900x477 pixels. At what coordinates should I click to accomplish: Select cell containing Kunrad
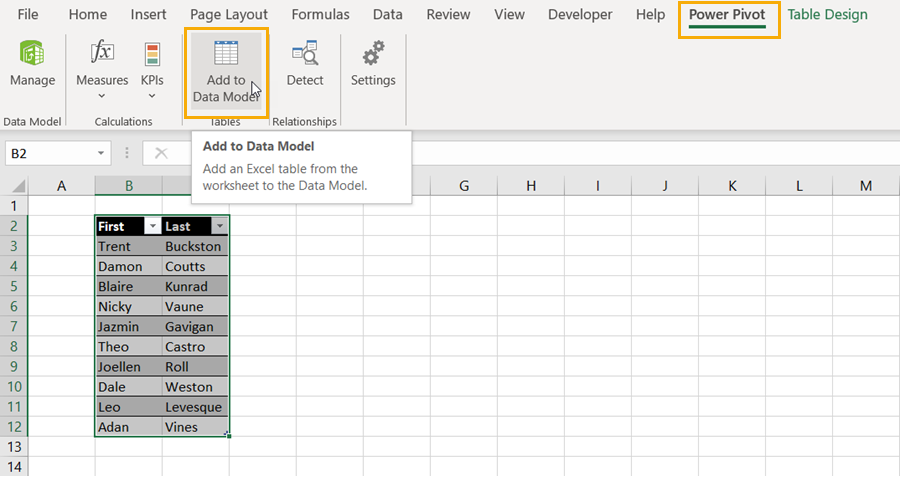pos(196,286)
